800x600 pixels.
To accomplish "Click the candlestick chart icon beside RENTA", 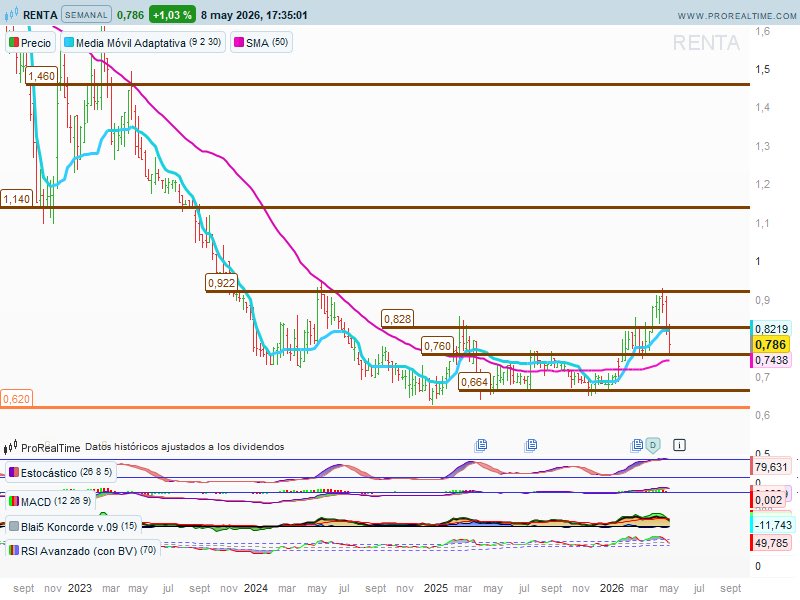I will (x=11, y=13).
